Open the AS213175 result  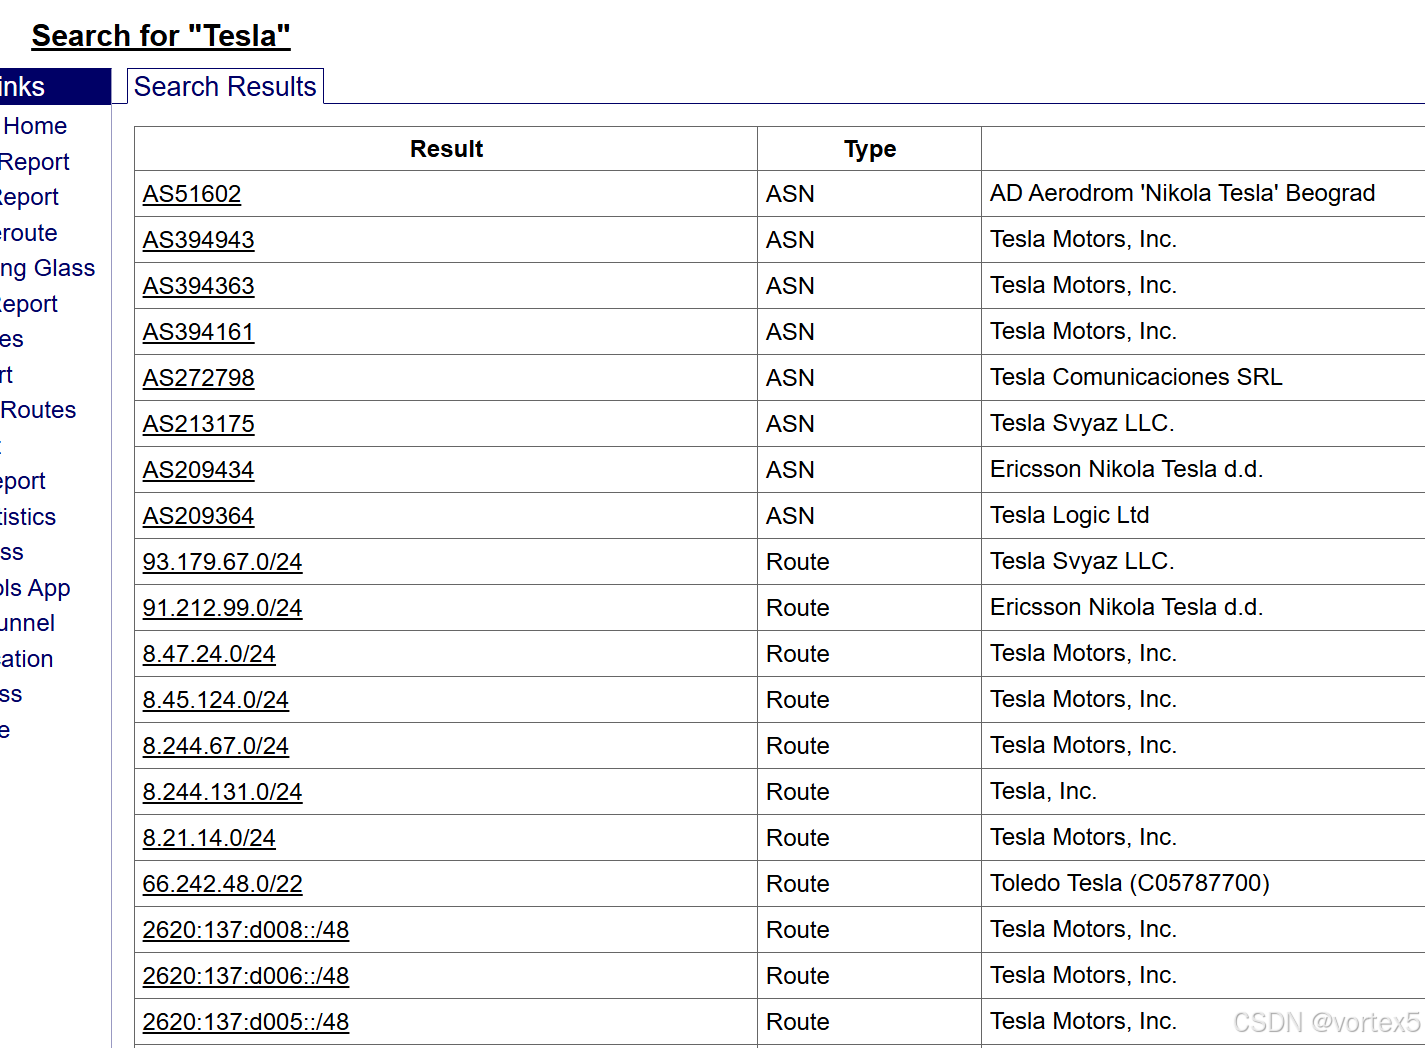(x=198, y=424)
